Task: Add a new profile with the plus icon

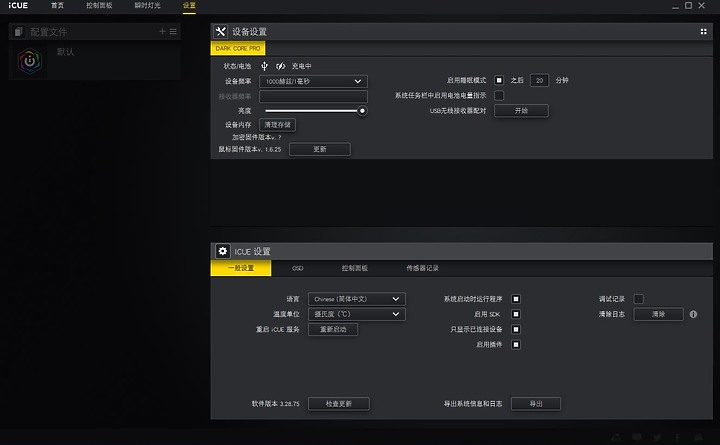Action: [x=162, y=31]
